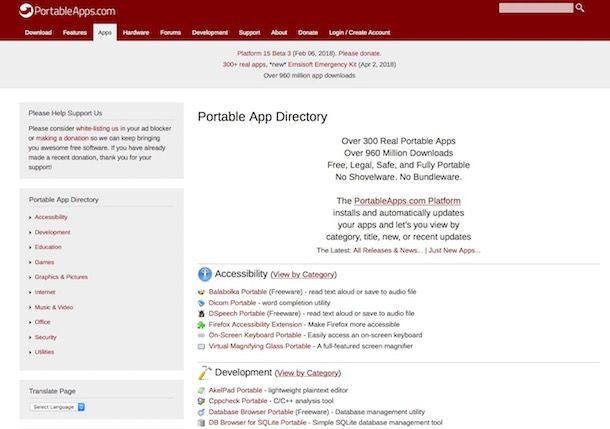
Task: Open the Development nav menu
Action: click(210, 33)
